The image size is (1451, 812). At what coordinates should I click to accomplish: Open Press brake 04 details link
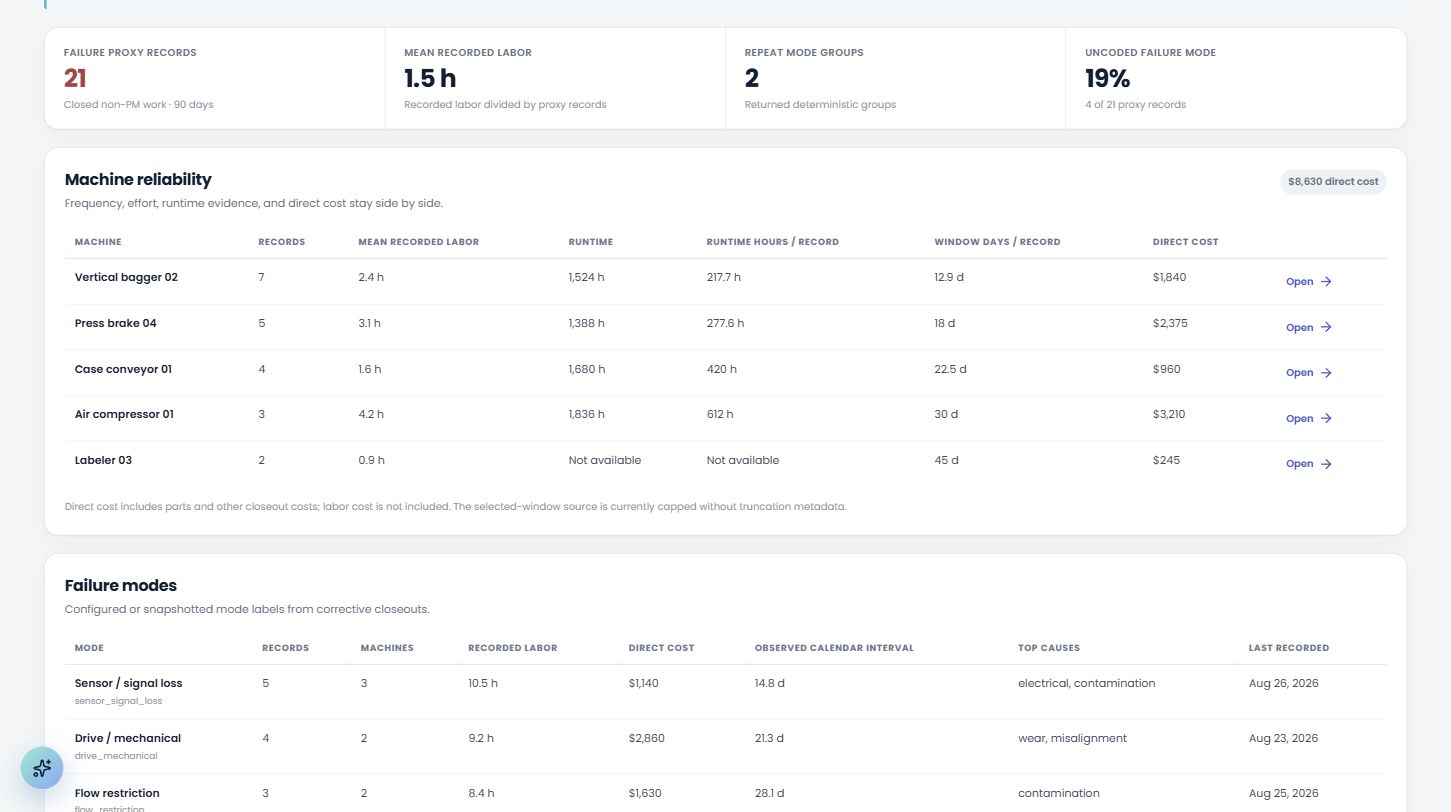click(1309, 327)
